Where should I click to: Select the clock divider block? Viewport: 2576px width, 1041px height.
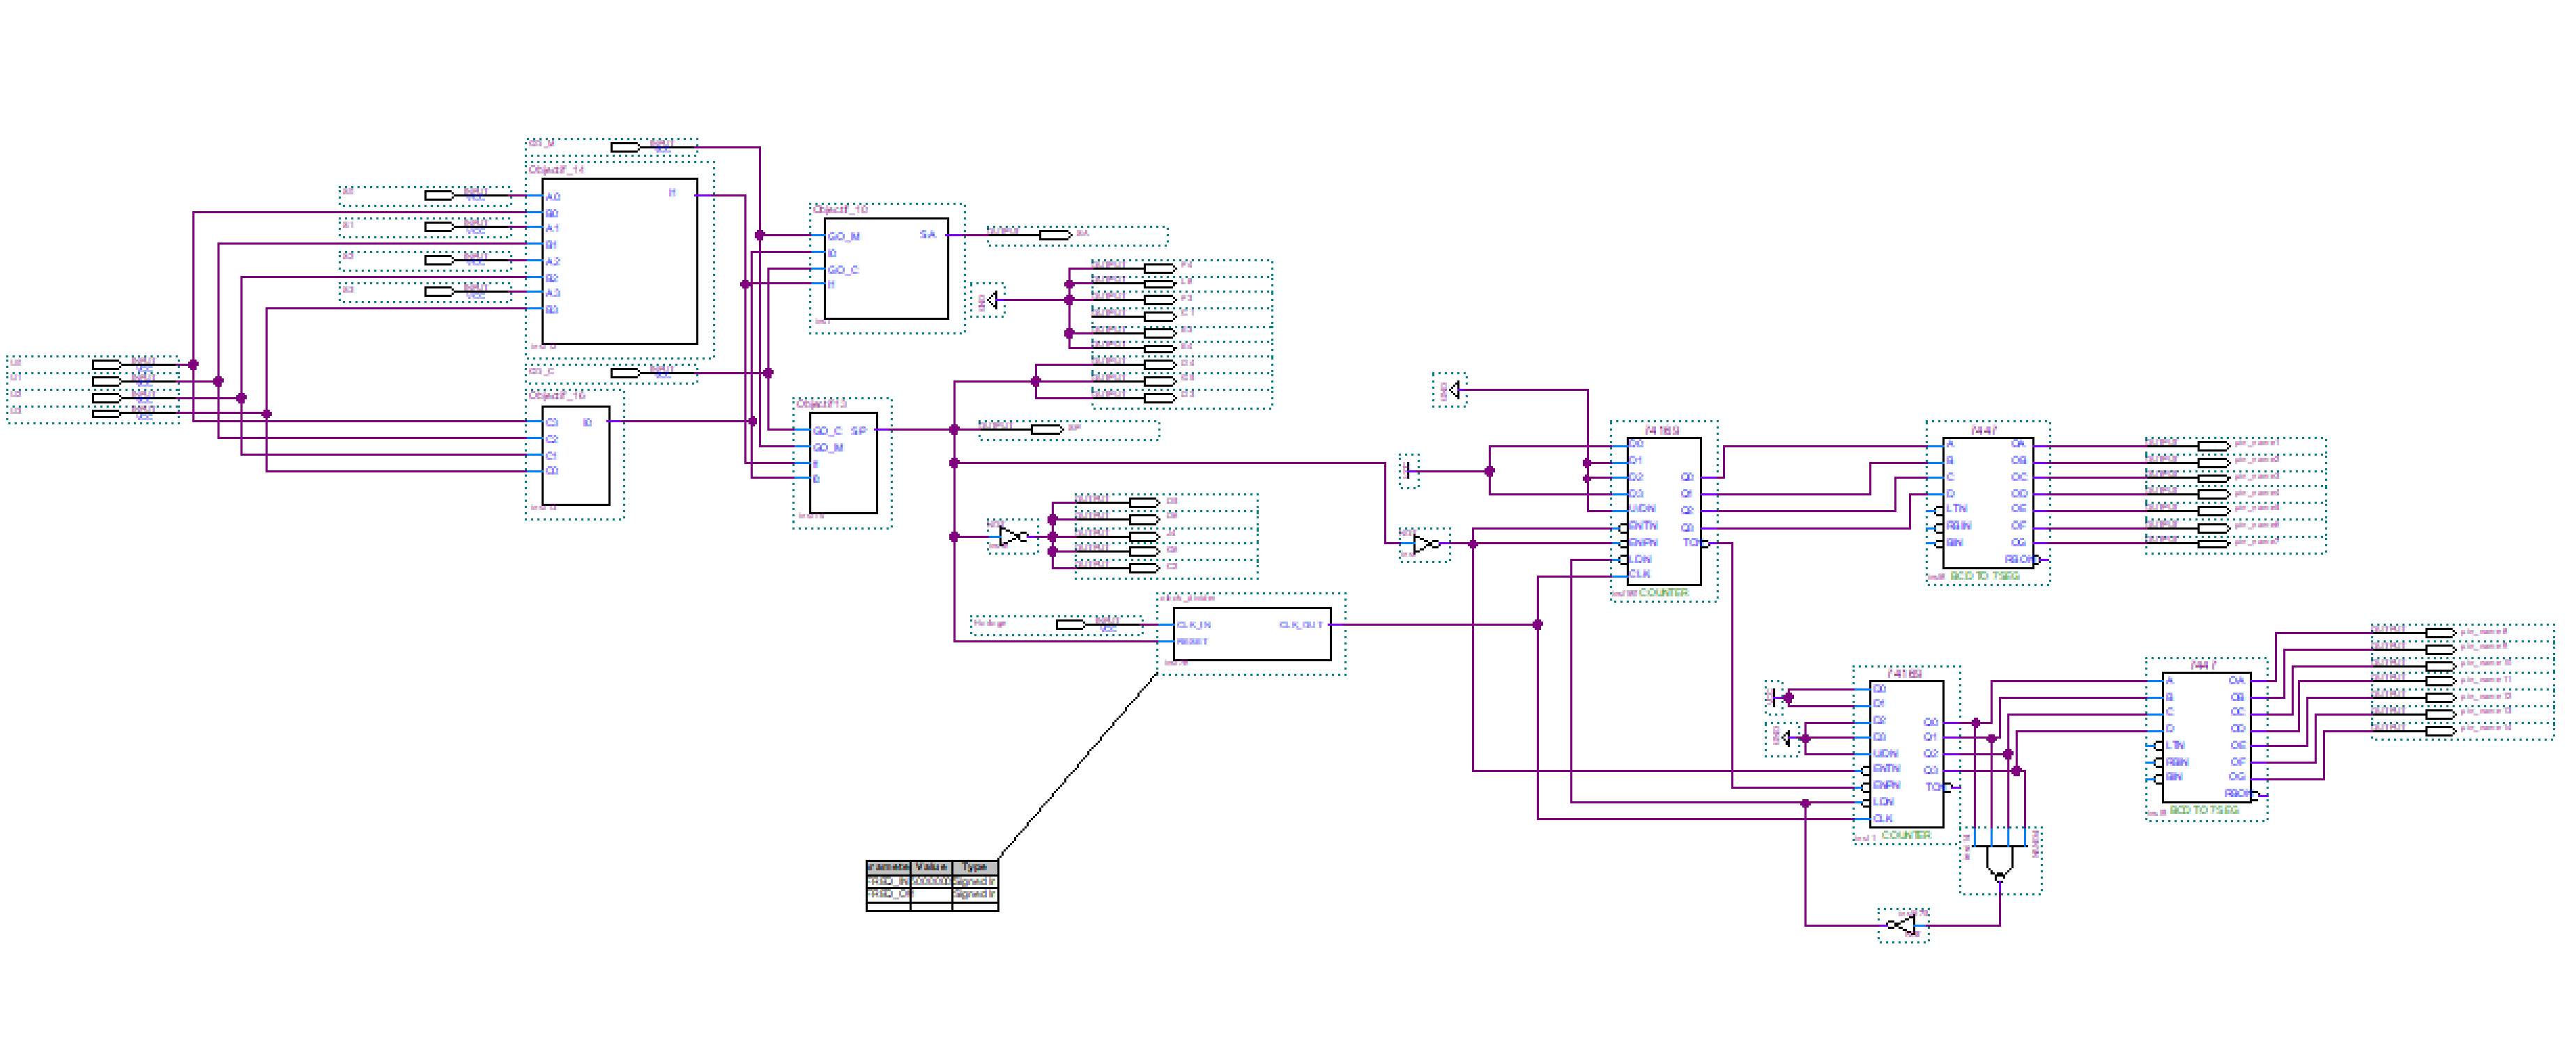[x=1251, y=634]
